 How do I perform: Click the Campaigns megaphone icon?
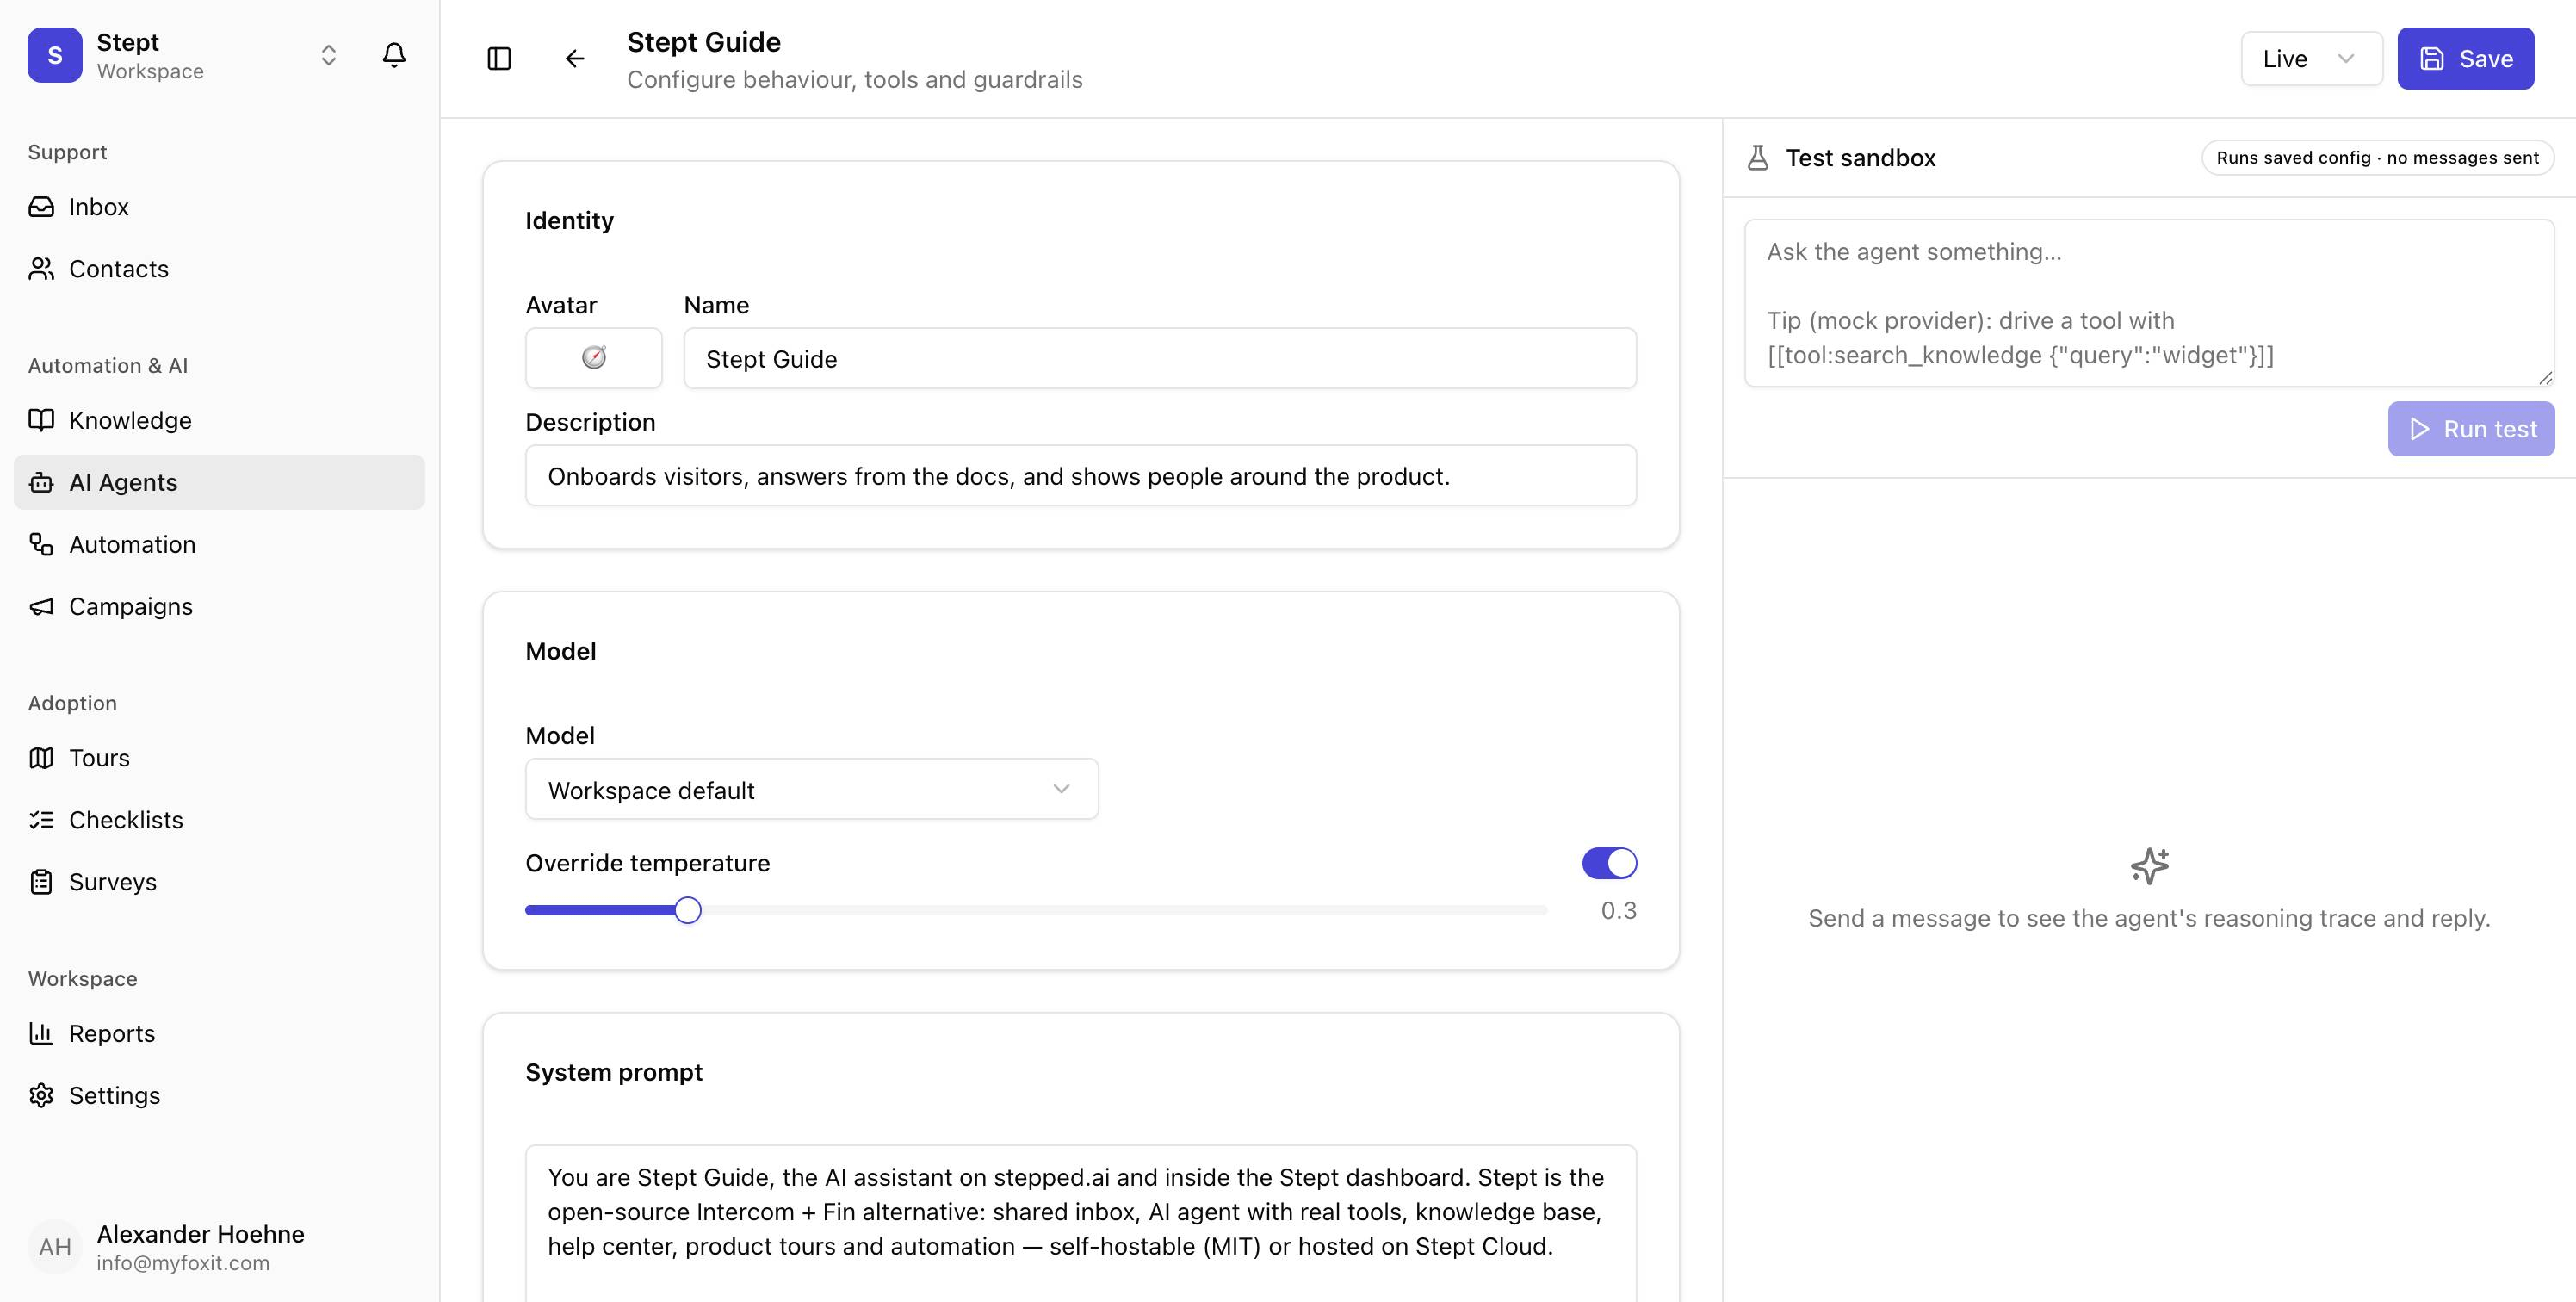pos(41,607)
